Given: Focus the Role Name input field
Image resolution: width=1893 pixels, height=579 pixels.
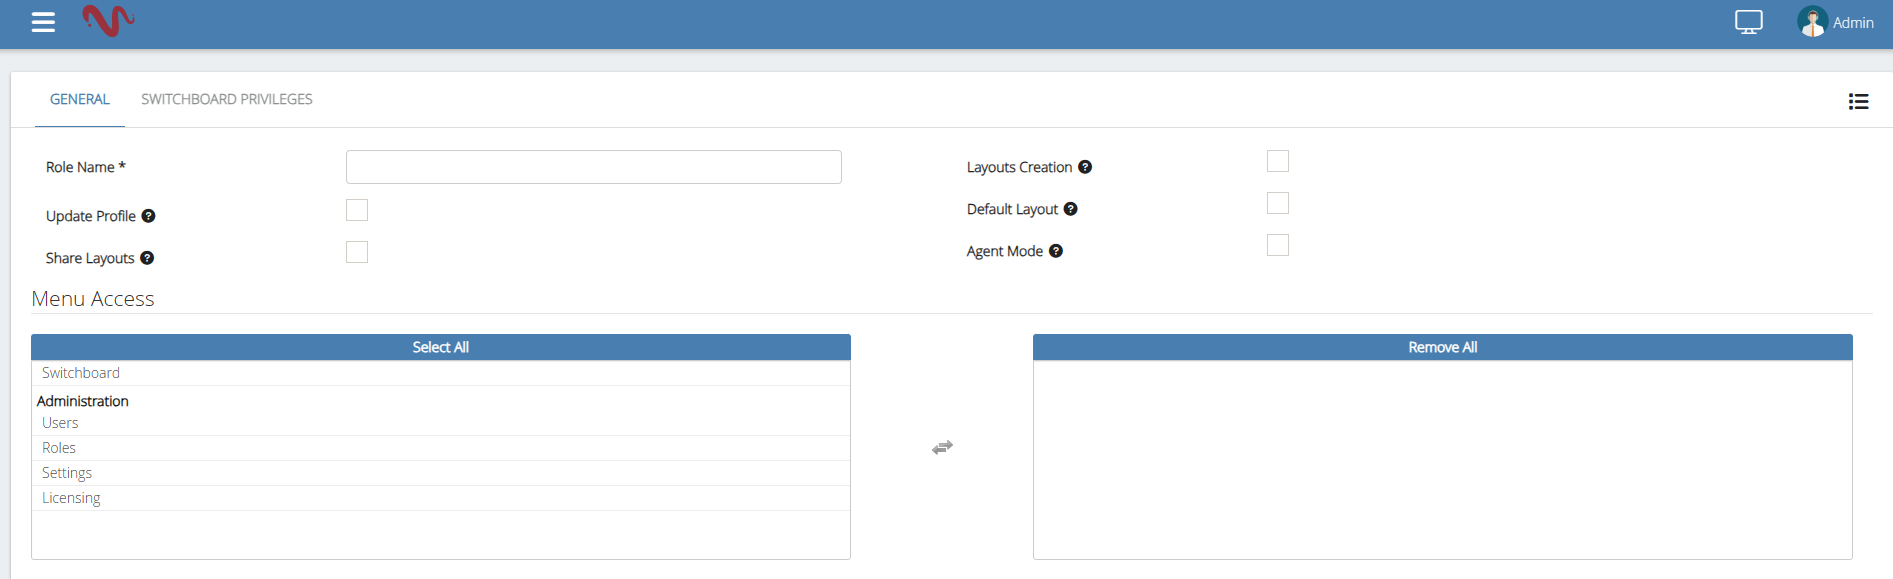Looking at the screenshot, I should coord(593,167).
